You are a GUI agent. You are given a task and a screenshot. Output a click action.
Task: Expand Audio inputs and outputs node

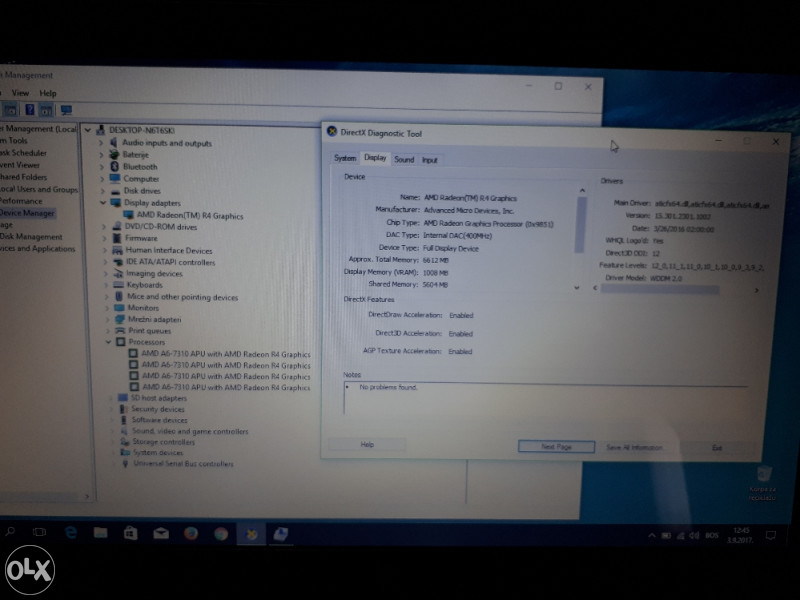click(x=101, y=143)
